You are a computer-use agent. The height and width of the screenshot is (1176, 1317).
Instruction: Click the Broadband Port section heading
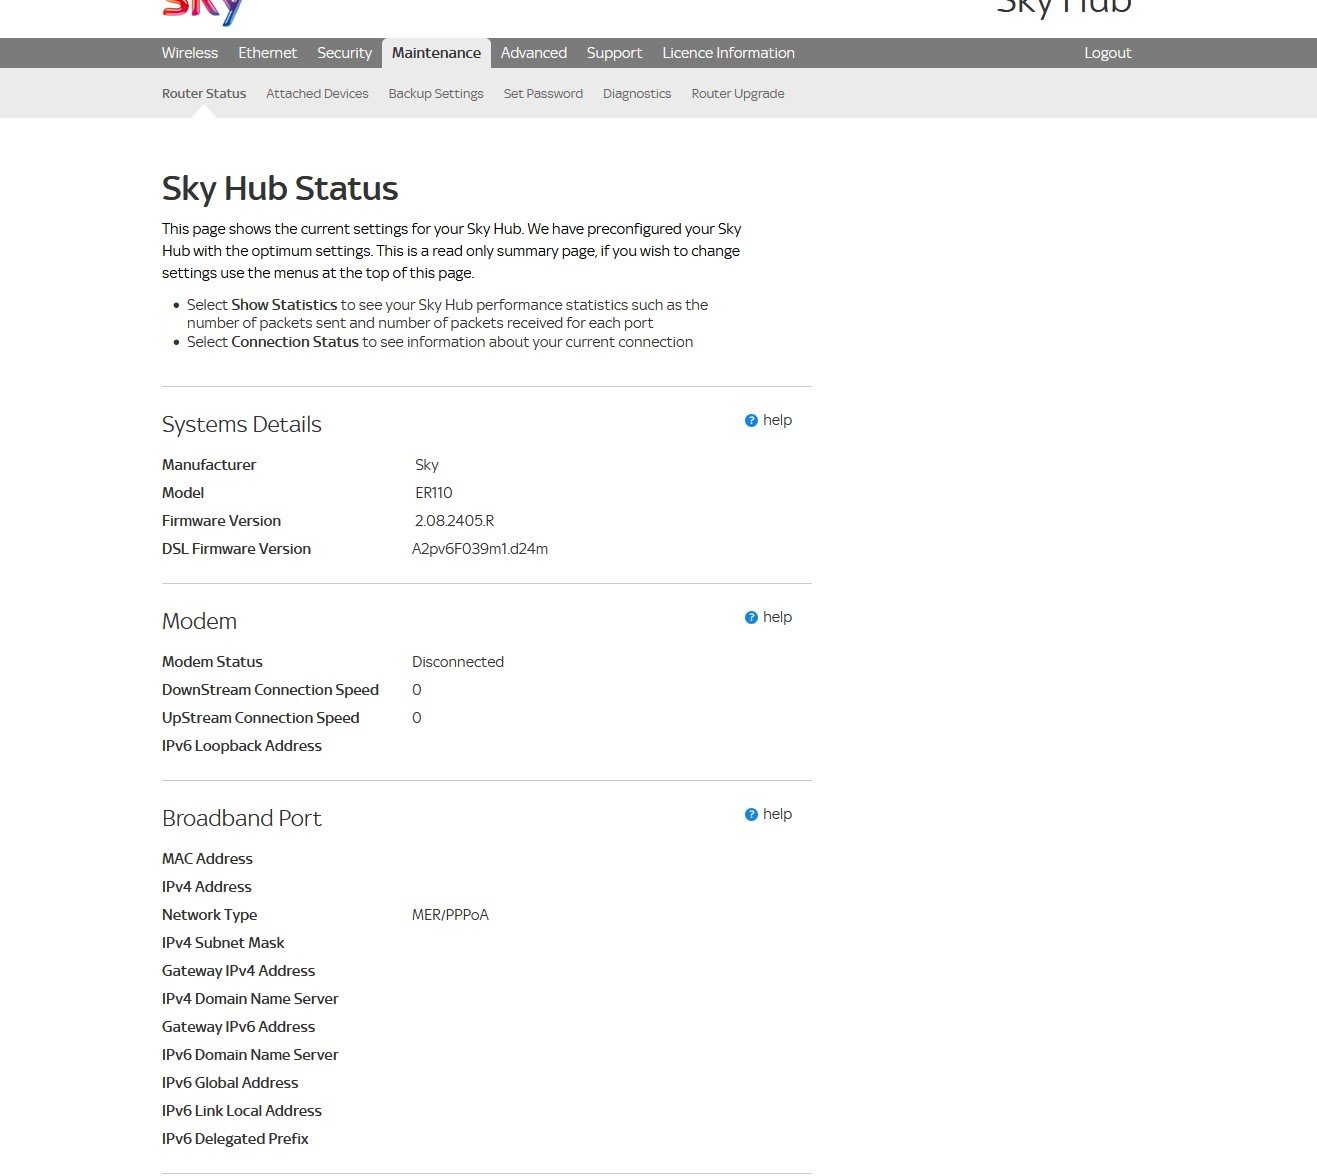(242, 818)
